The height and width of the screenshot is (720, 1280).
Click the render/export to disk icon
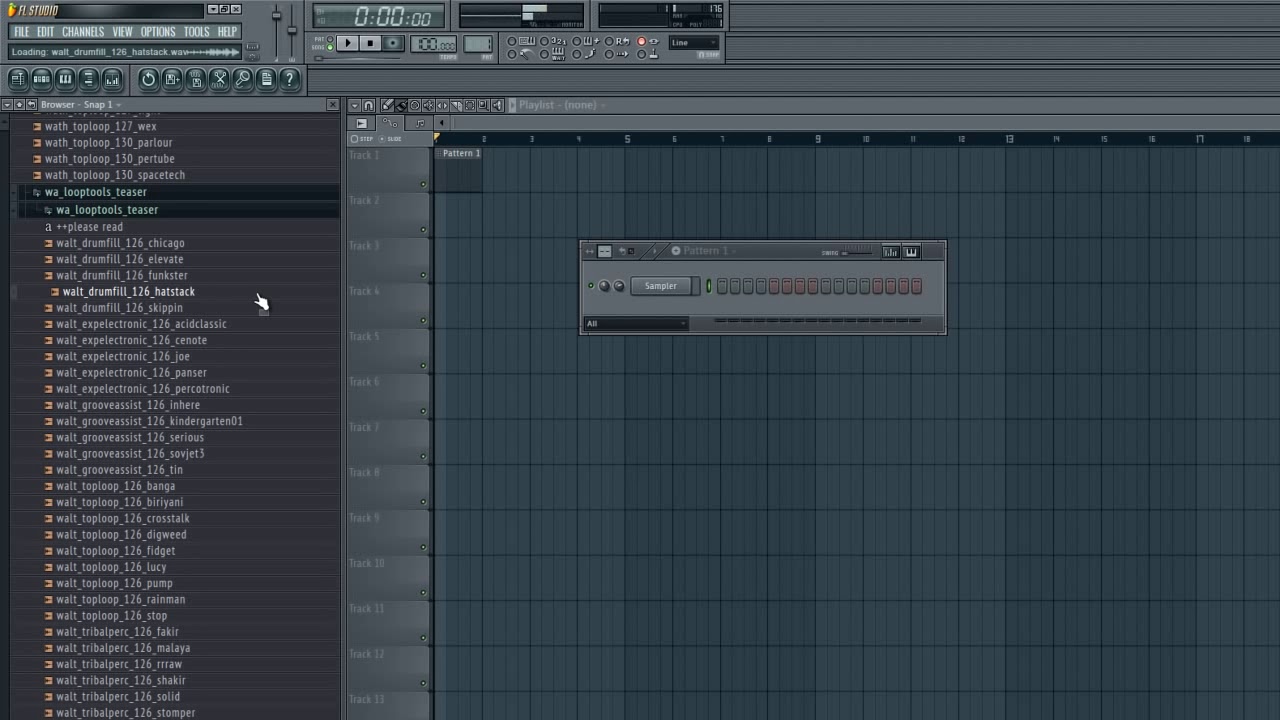[x=196, y=79]
